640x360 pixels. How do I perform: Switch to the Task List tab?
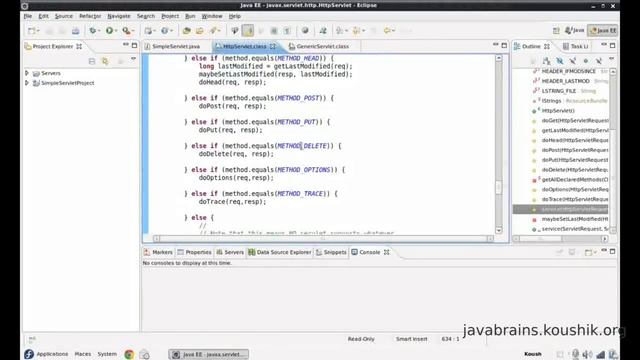pos(576,47)
